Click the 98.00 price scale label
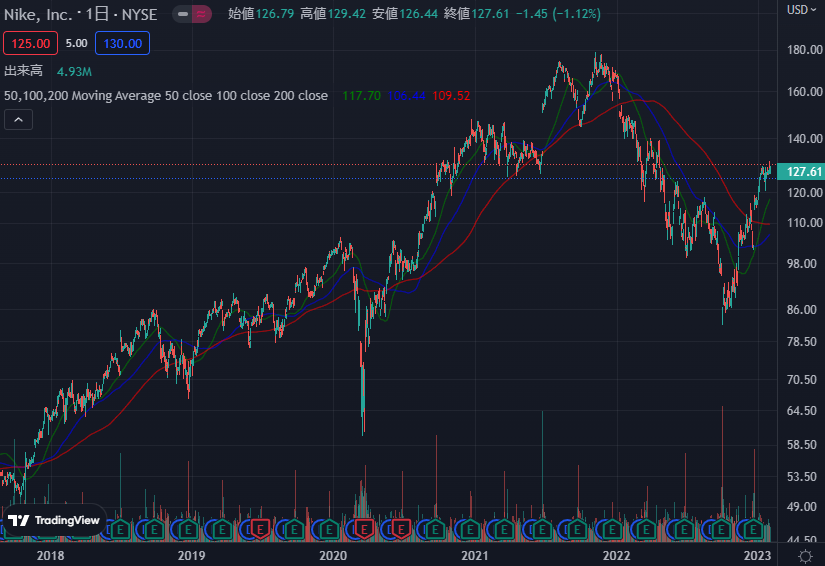 tap(801, 264)
